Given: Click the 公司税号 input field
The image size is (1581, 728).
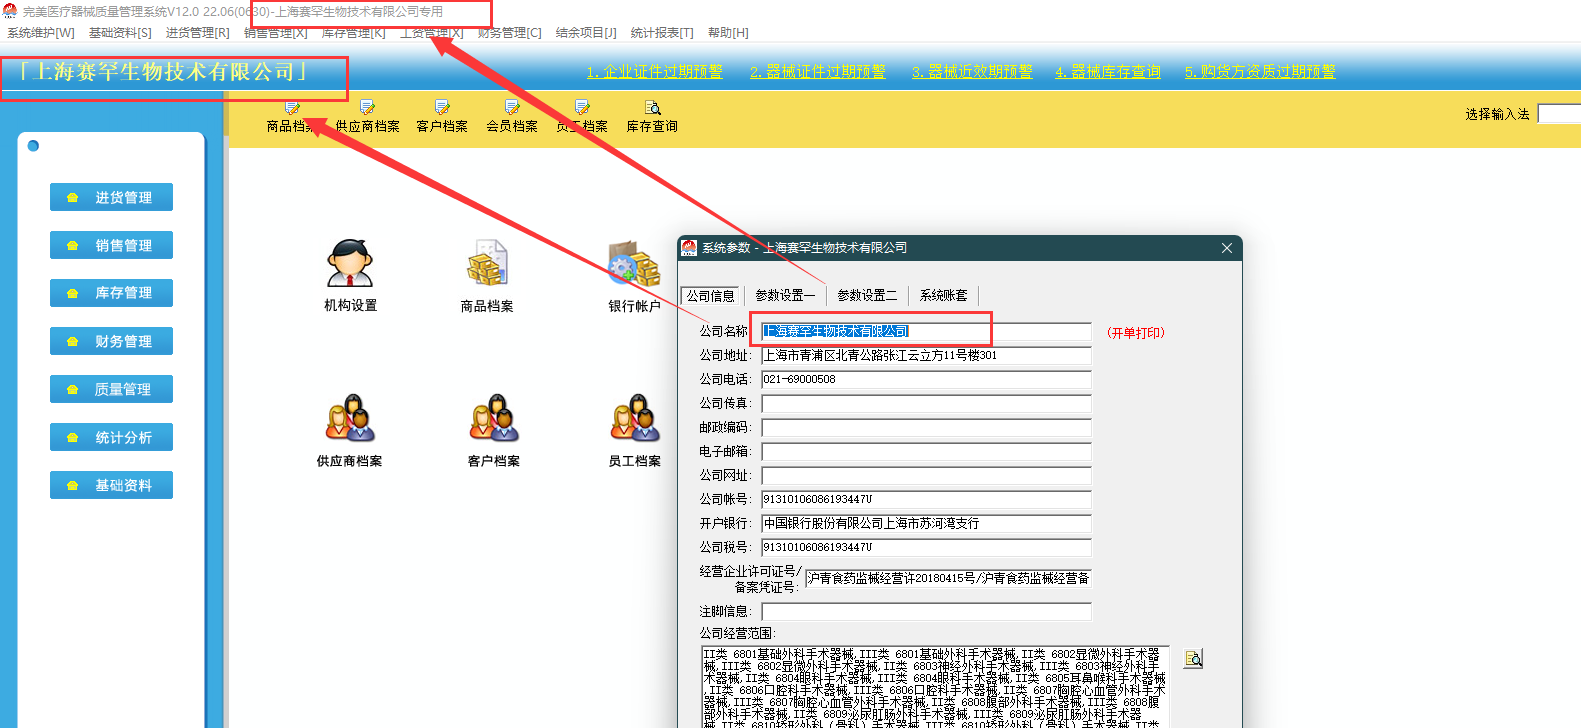Looking at the screenshot, I should click(926, 547).
